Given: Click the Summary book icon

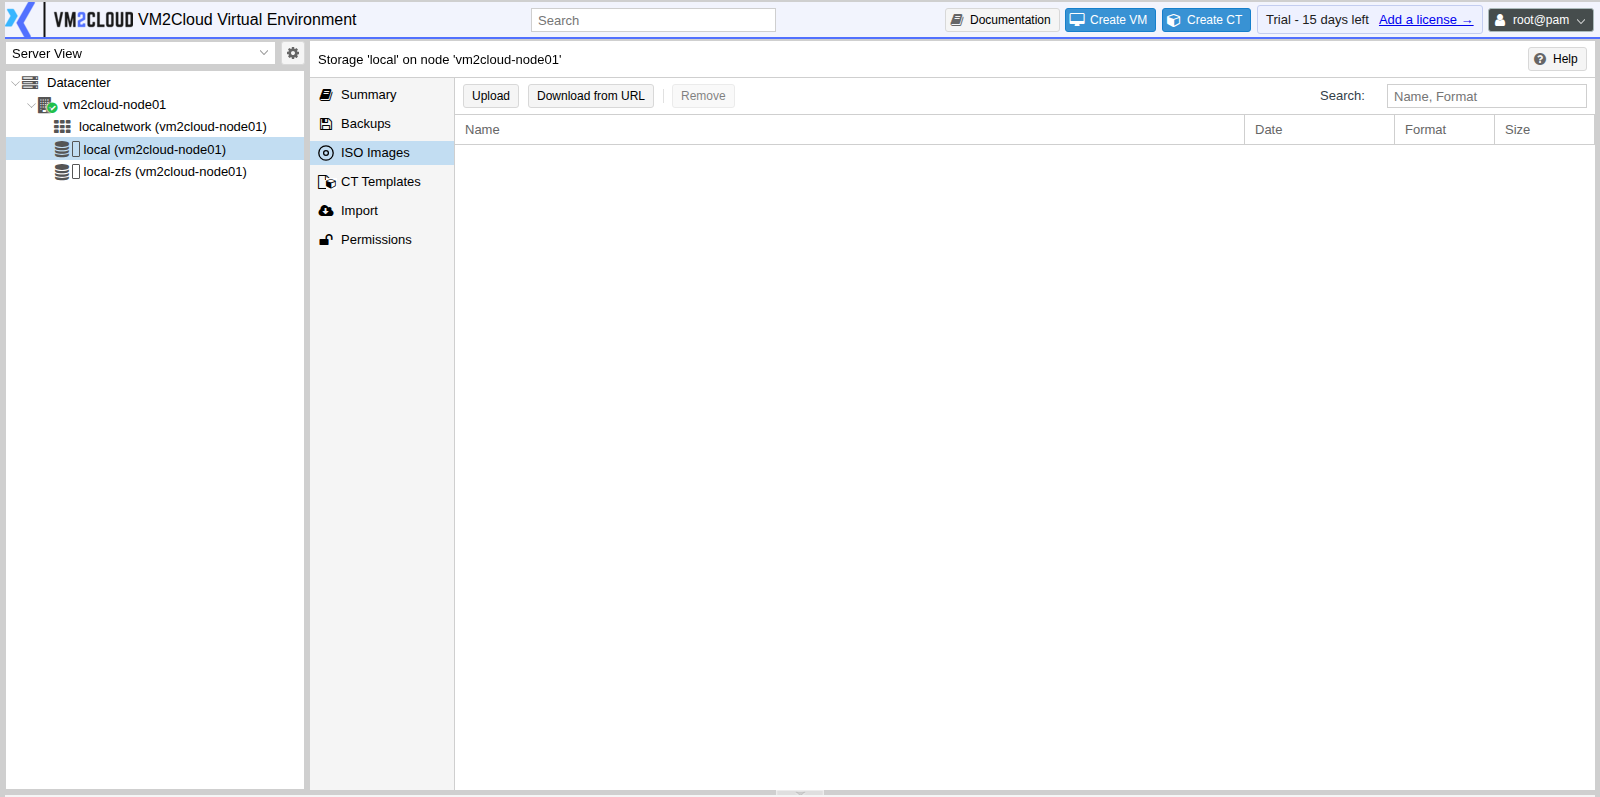Looking at the screenshot, I should click(326, 95).
